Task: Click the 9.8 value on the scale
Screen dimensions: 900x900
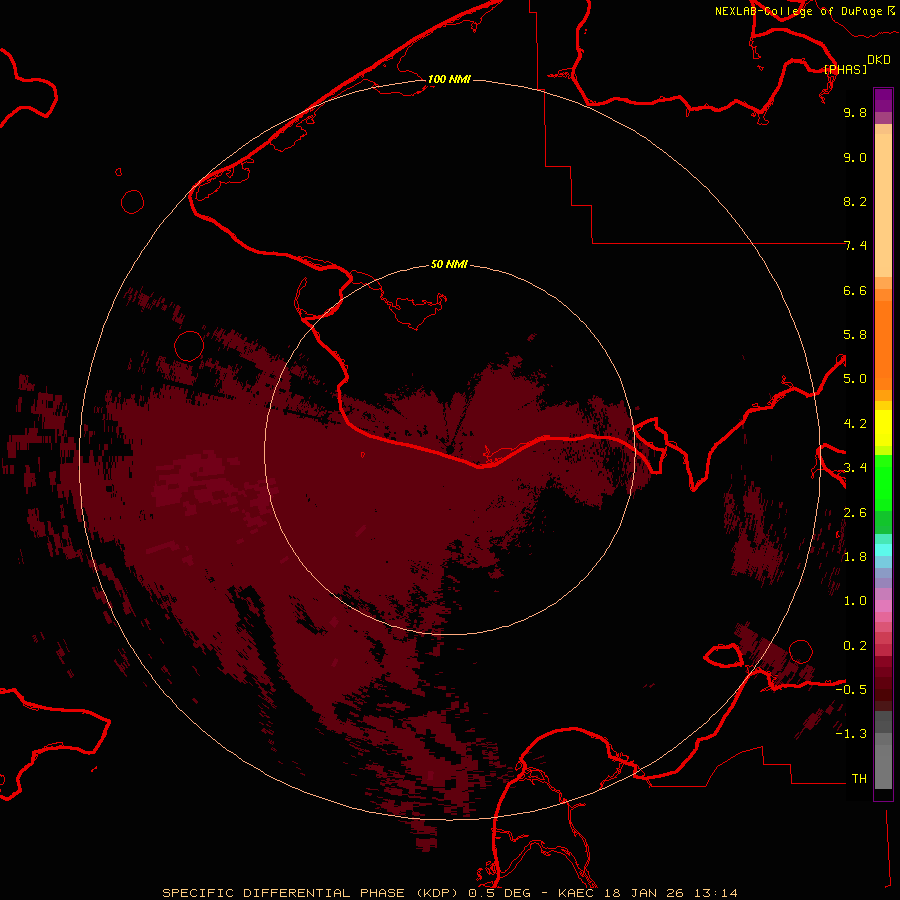Action: coord(855,112)
